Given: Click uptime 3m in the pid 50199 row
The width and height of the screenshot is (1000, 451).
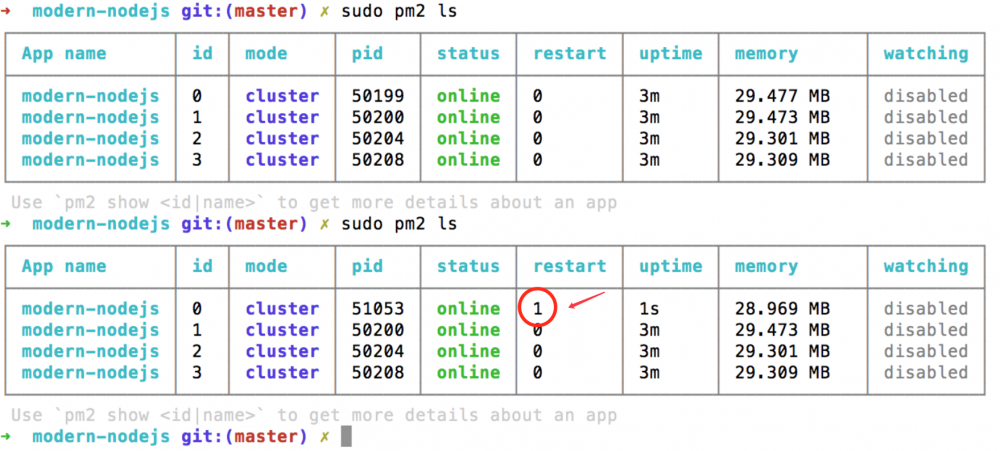Looking at the screenshot, I should coord(649,96).
